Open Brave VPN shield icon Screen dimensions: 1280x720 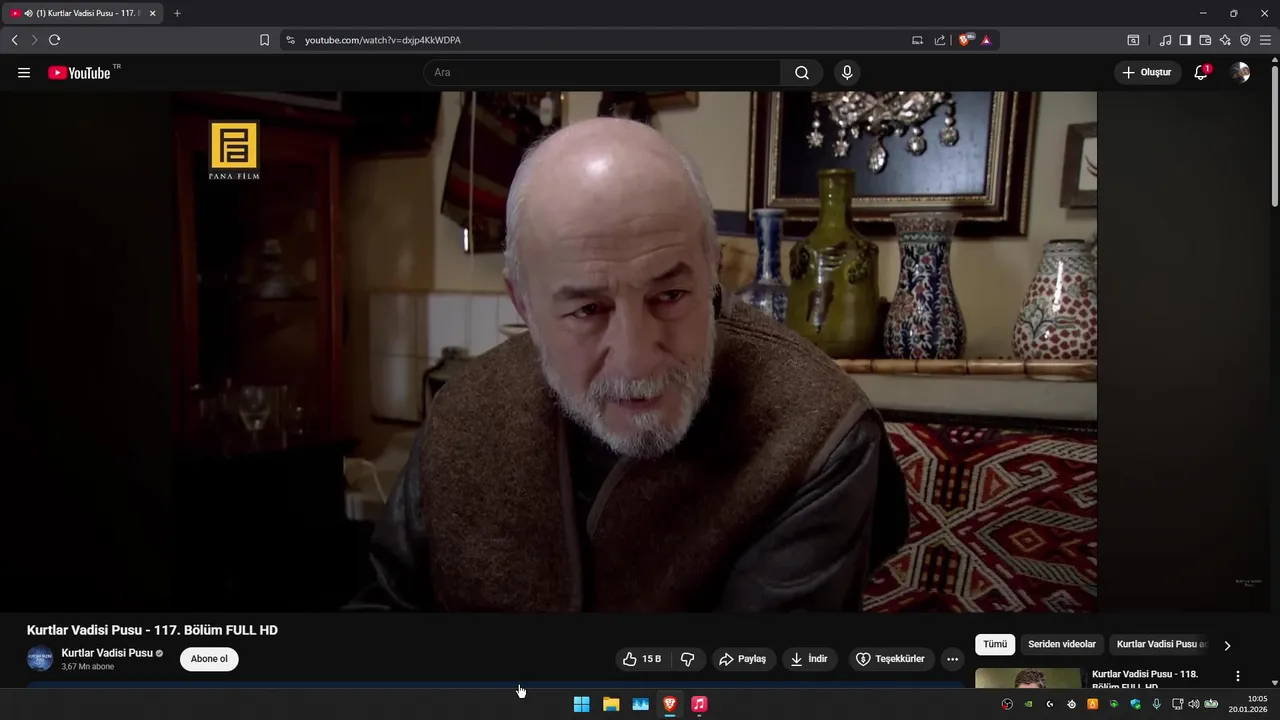(1245, 40)
